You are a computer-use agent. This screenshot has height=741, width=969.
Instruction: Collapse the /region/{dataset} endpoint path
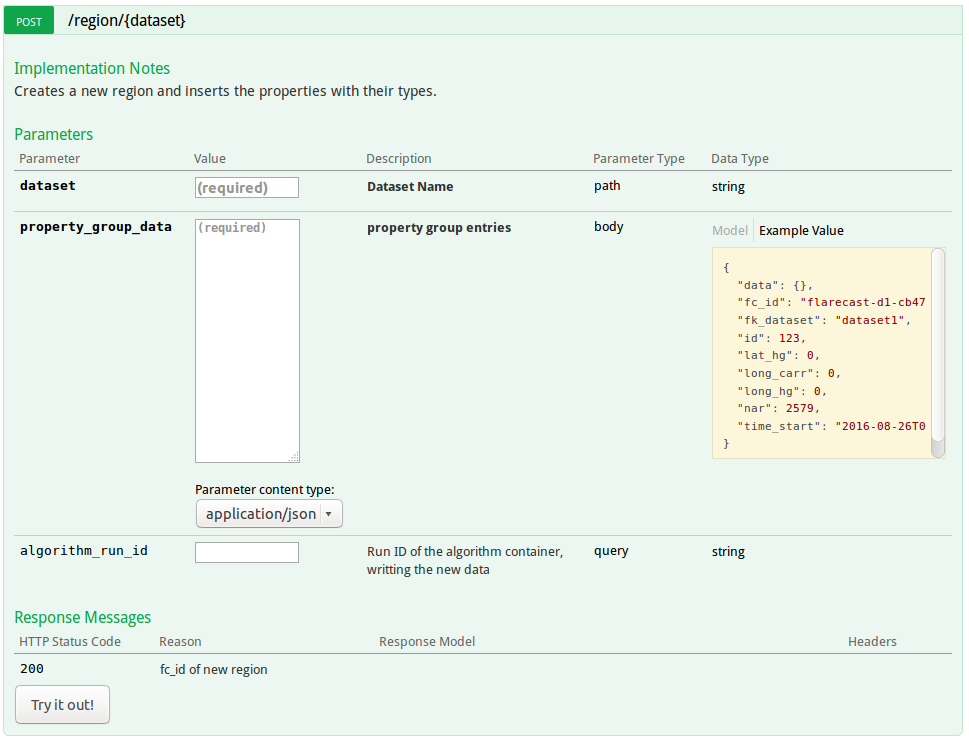coord(126,20)
